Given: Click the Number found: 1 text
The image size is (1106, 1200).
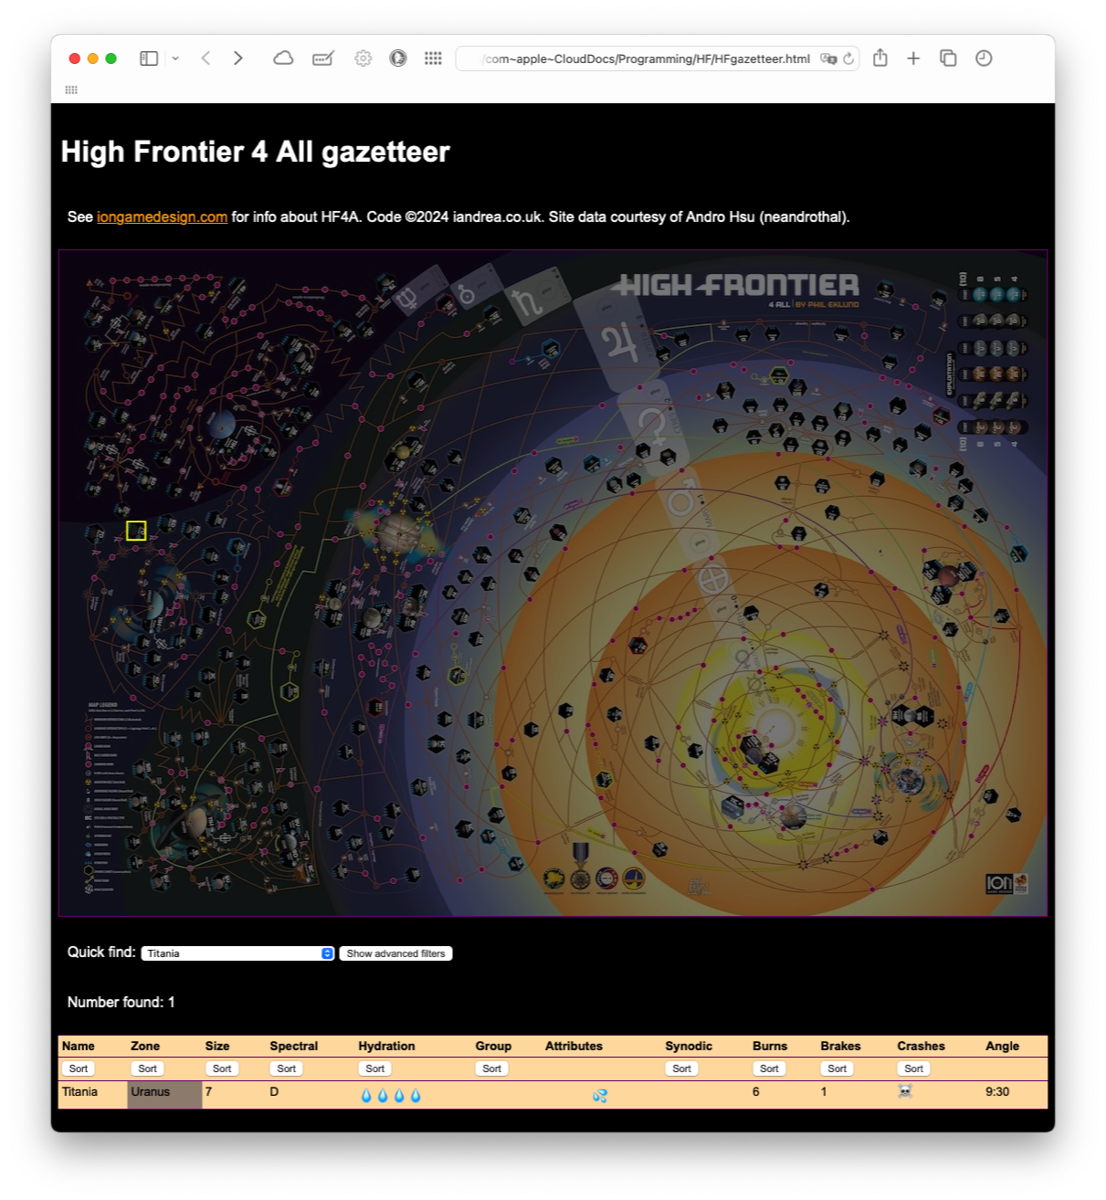Looking at the screenshot, I should tap(121, 1002).
